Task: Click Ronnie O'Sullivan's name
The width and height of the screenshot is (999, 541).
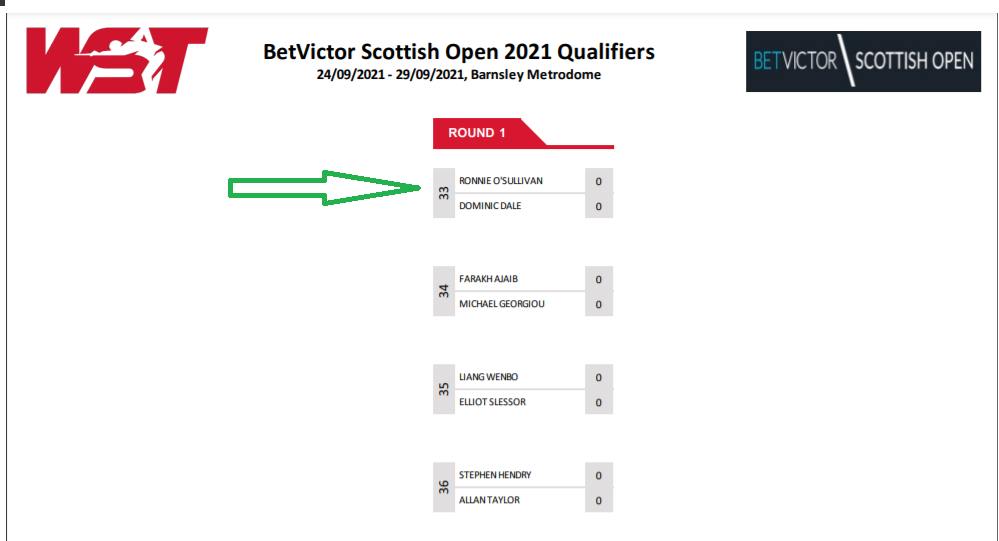Action: pyautogui.click(x=501, y=181)
